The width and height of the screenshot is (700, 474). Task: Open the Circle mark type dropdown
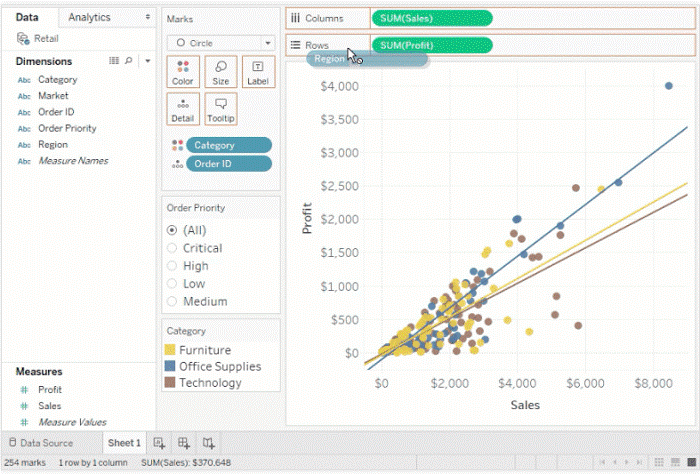coord(221,43)
